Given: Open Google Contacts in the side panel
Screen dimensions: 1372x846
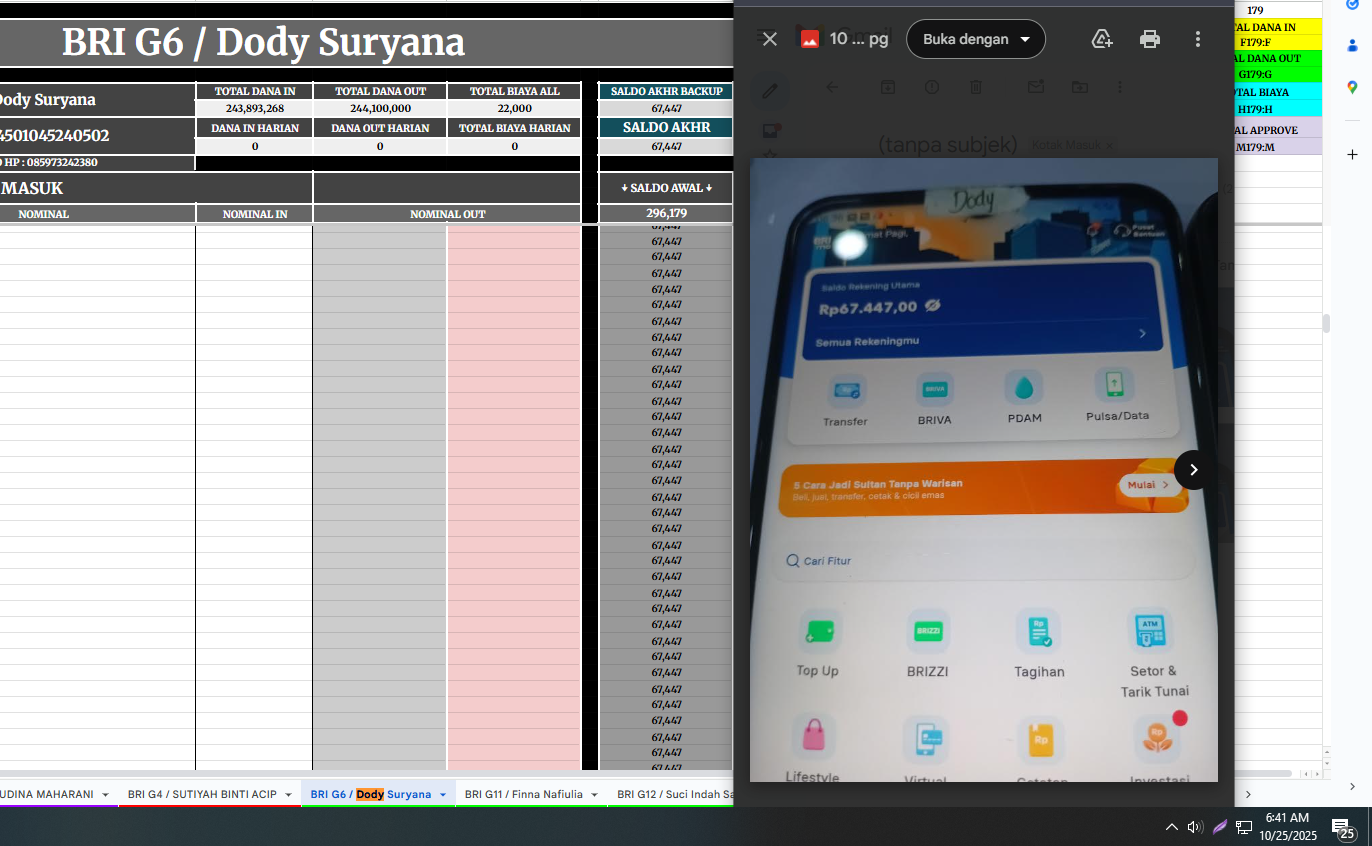Looking at the screenshot, I should (1352, 44).
